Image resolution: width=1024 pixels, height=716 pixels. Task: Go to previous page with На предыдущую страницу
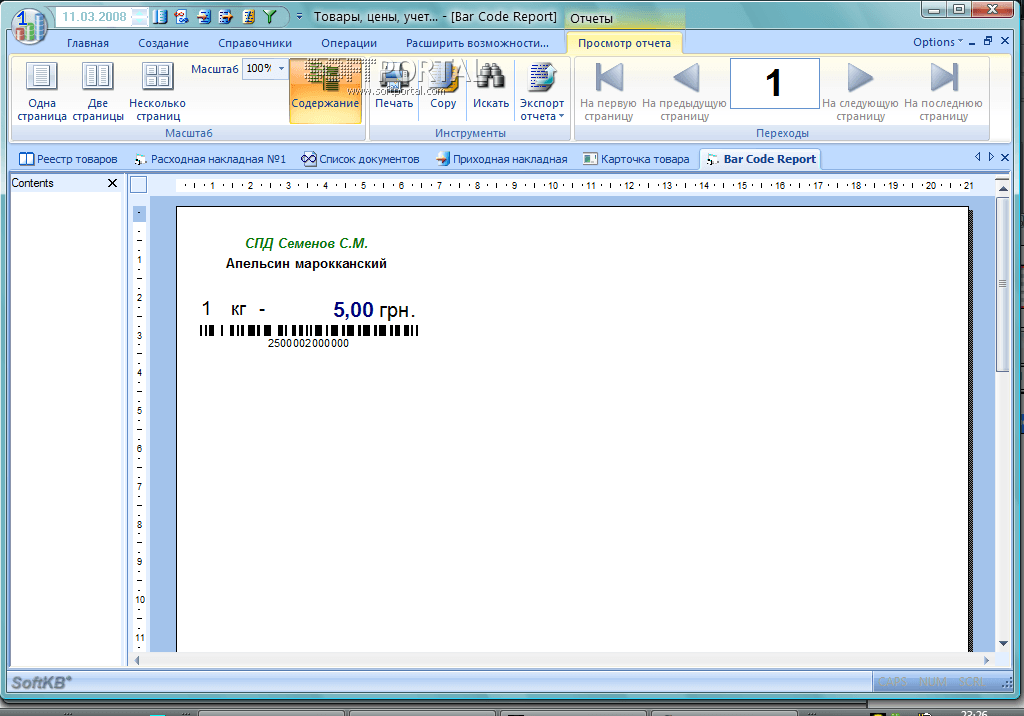click(x=684, y=91)
